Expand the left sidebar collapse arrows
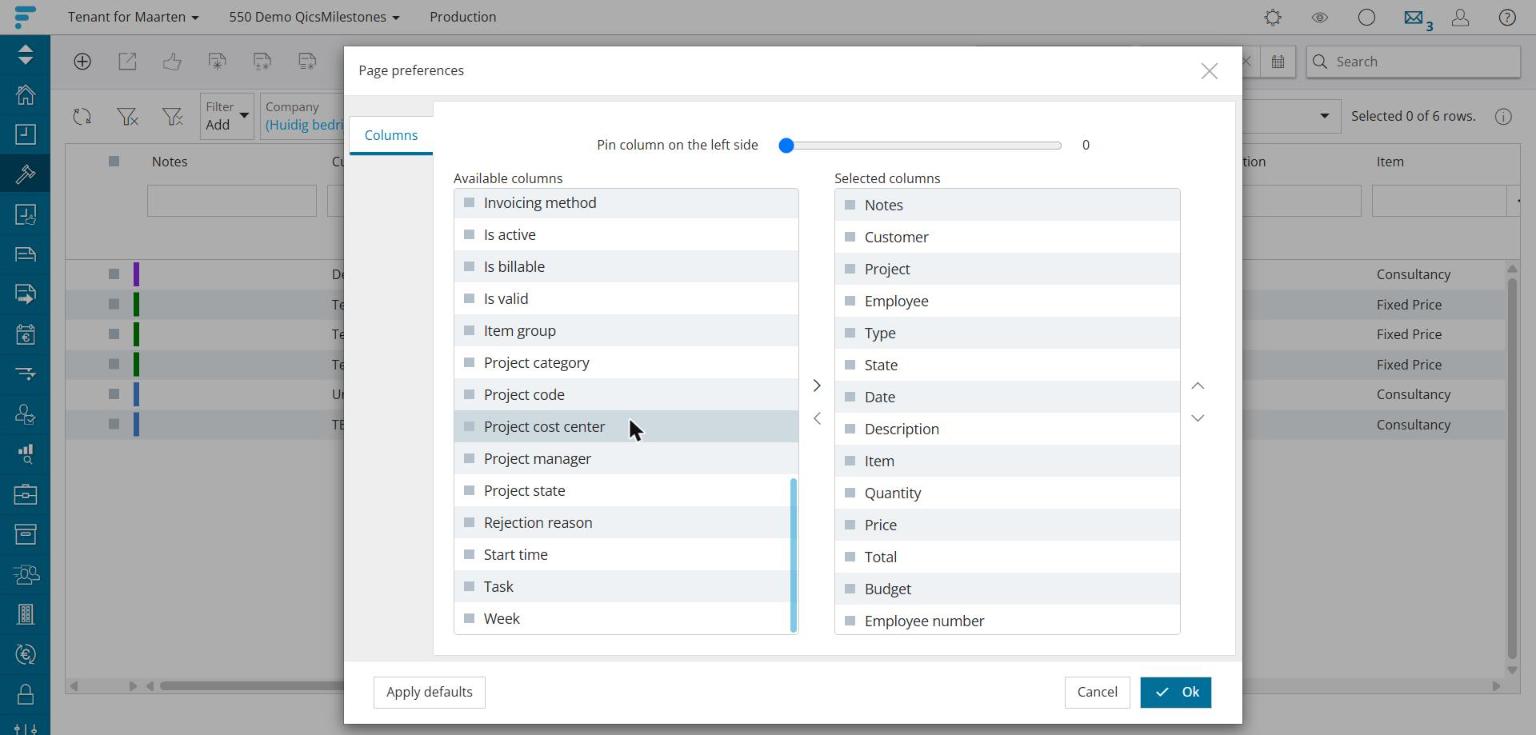 [x=25, y=55]
